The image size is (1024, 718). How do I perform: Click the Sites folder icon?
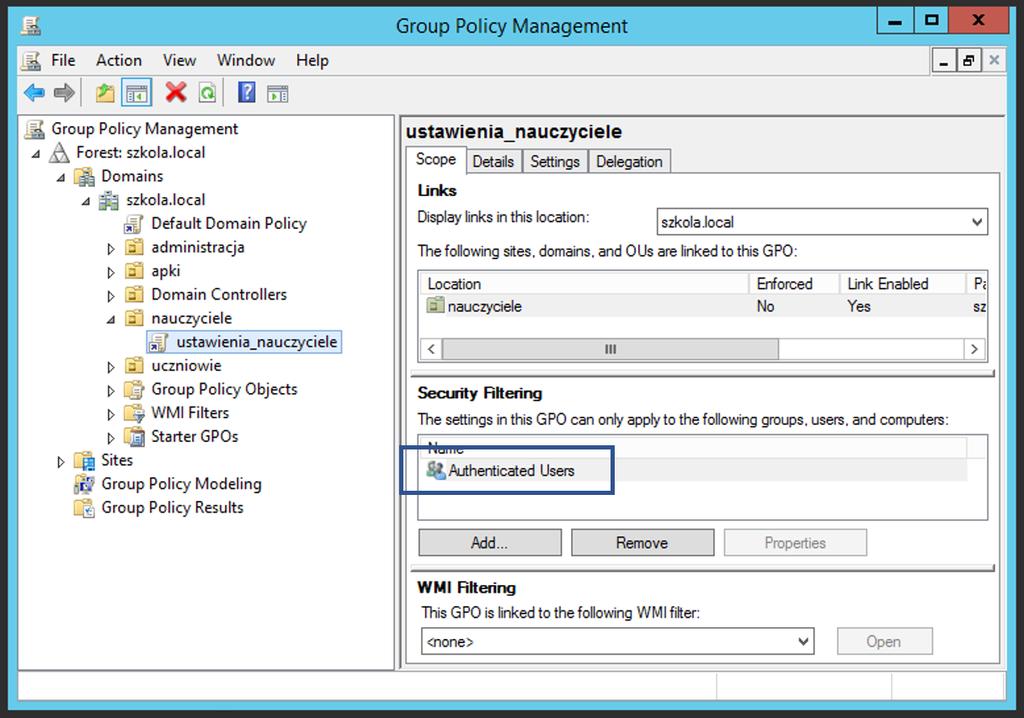(x=84, y=461)
